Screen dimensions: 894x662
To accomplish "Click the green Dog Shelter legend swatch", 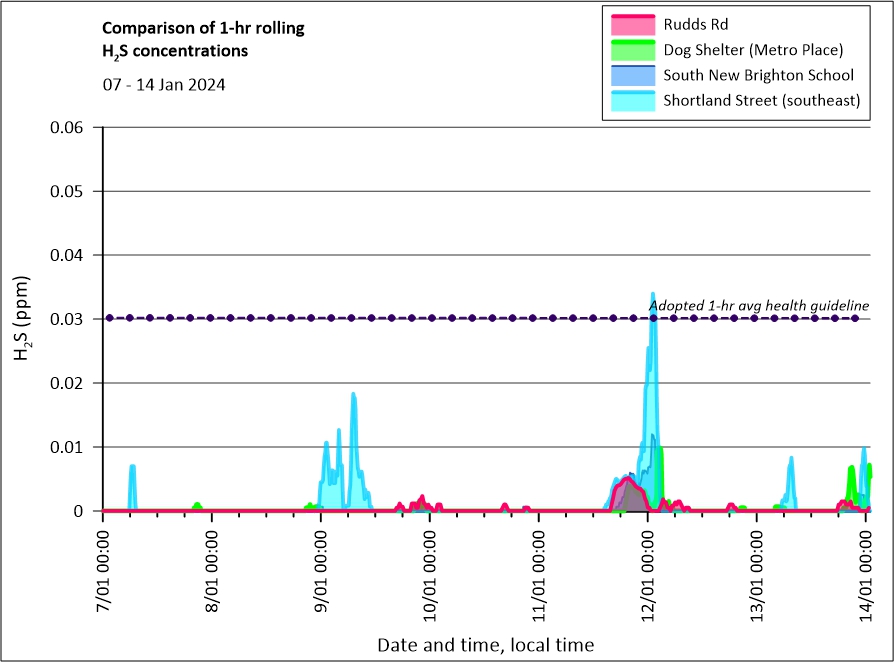I will point(632,50).
